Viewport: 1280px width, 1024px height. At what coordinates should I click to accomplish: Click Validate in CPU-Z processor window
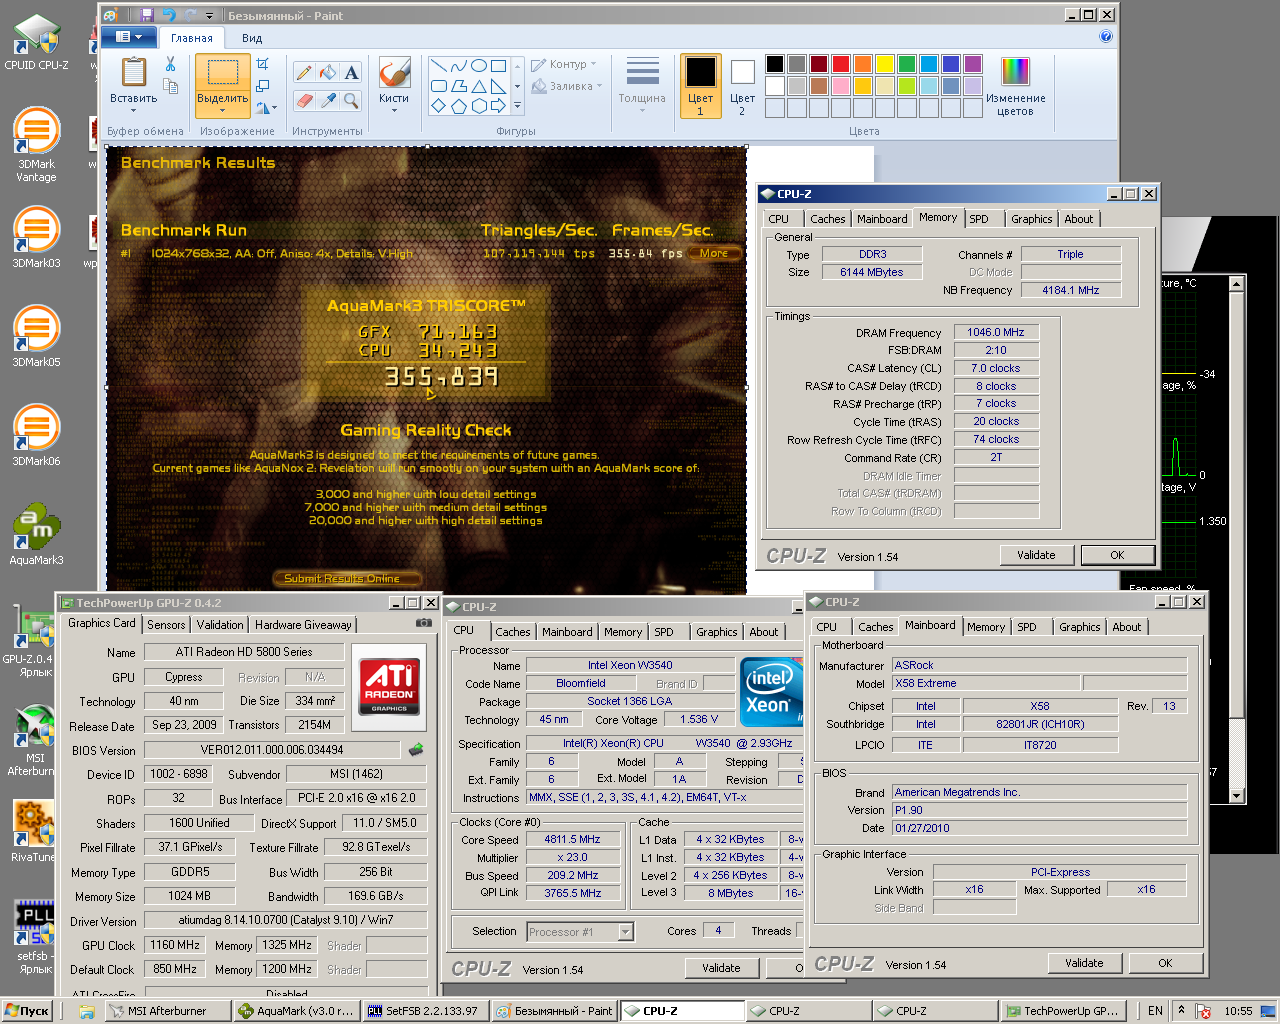pos(721,968)
